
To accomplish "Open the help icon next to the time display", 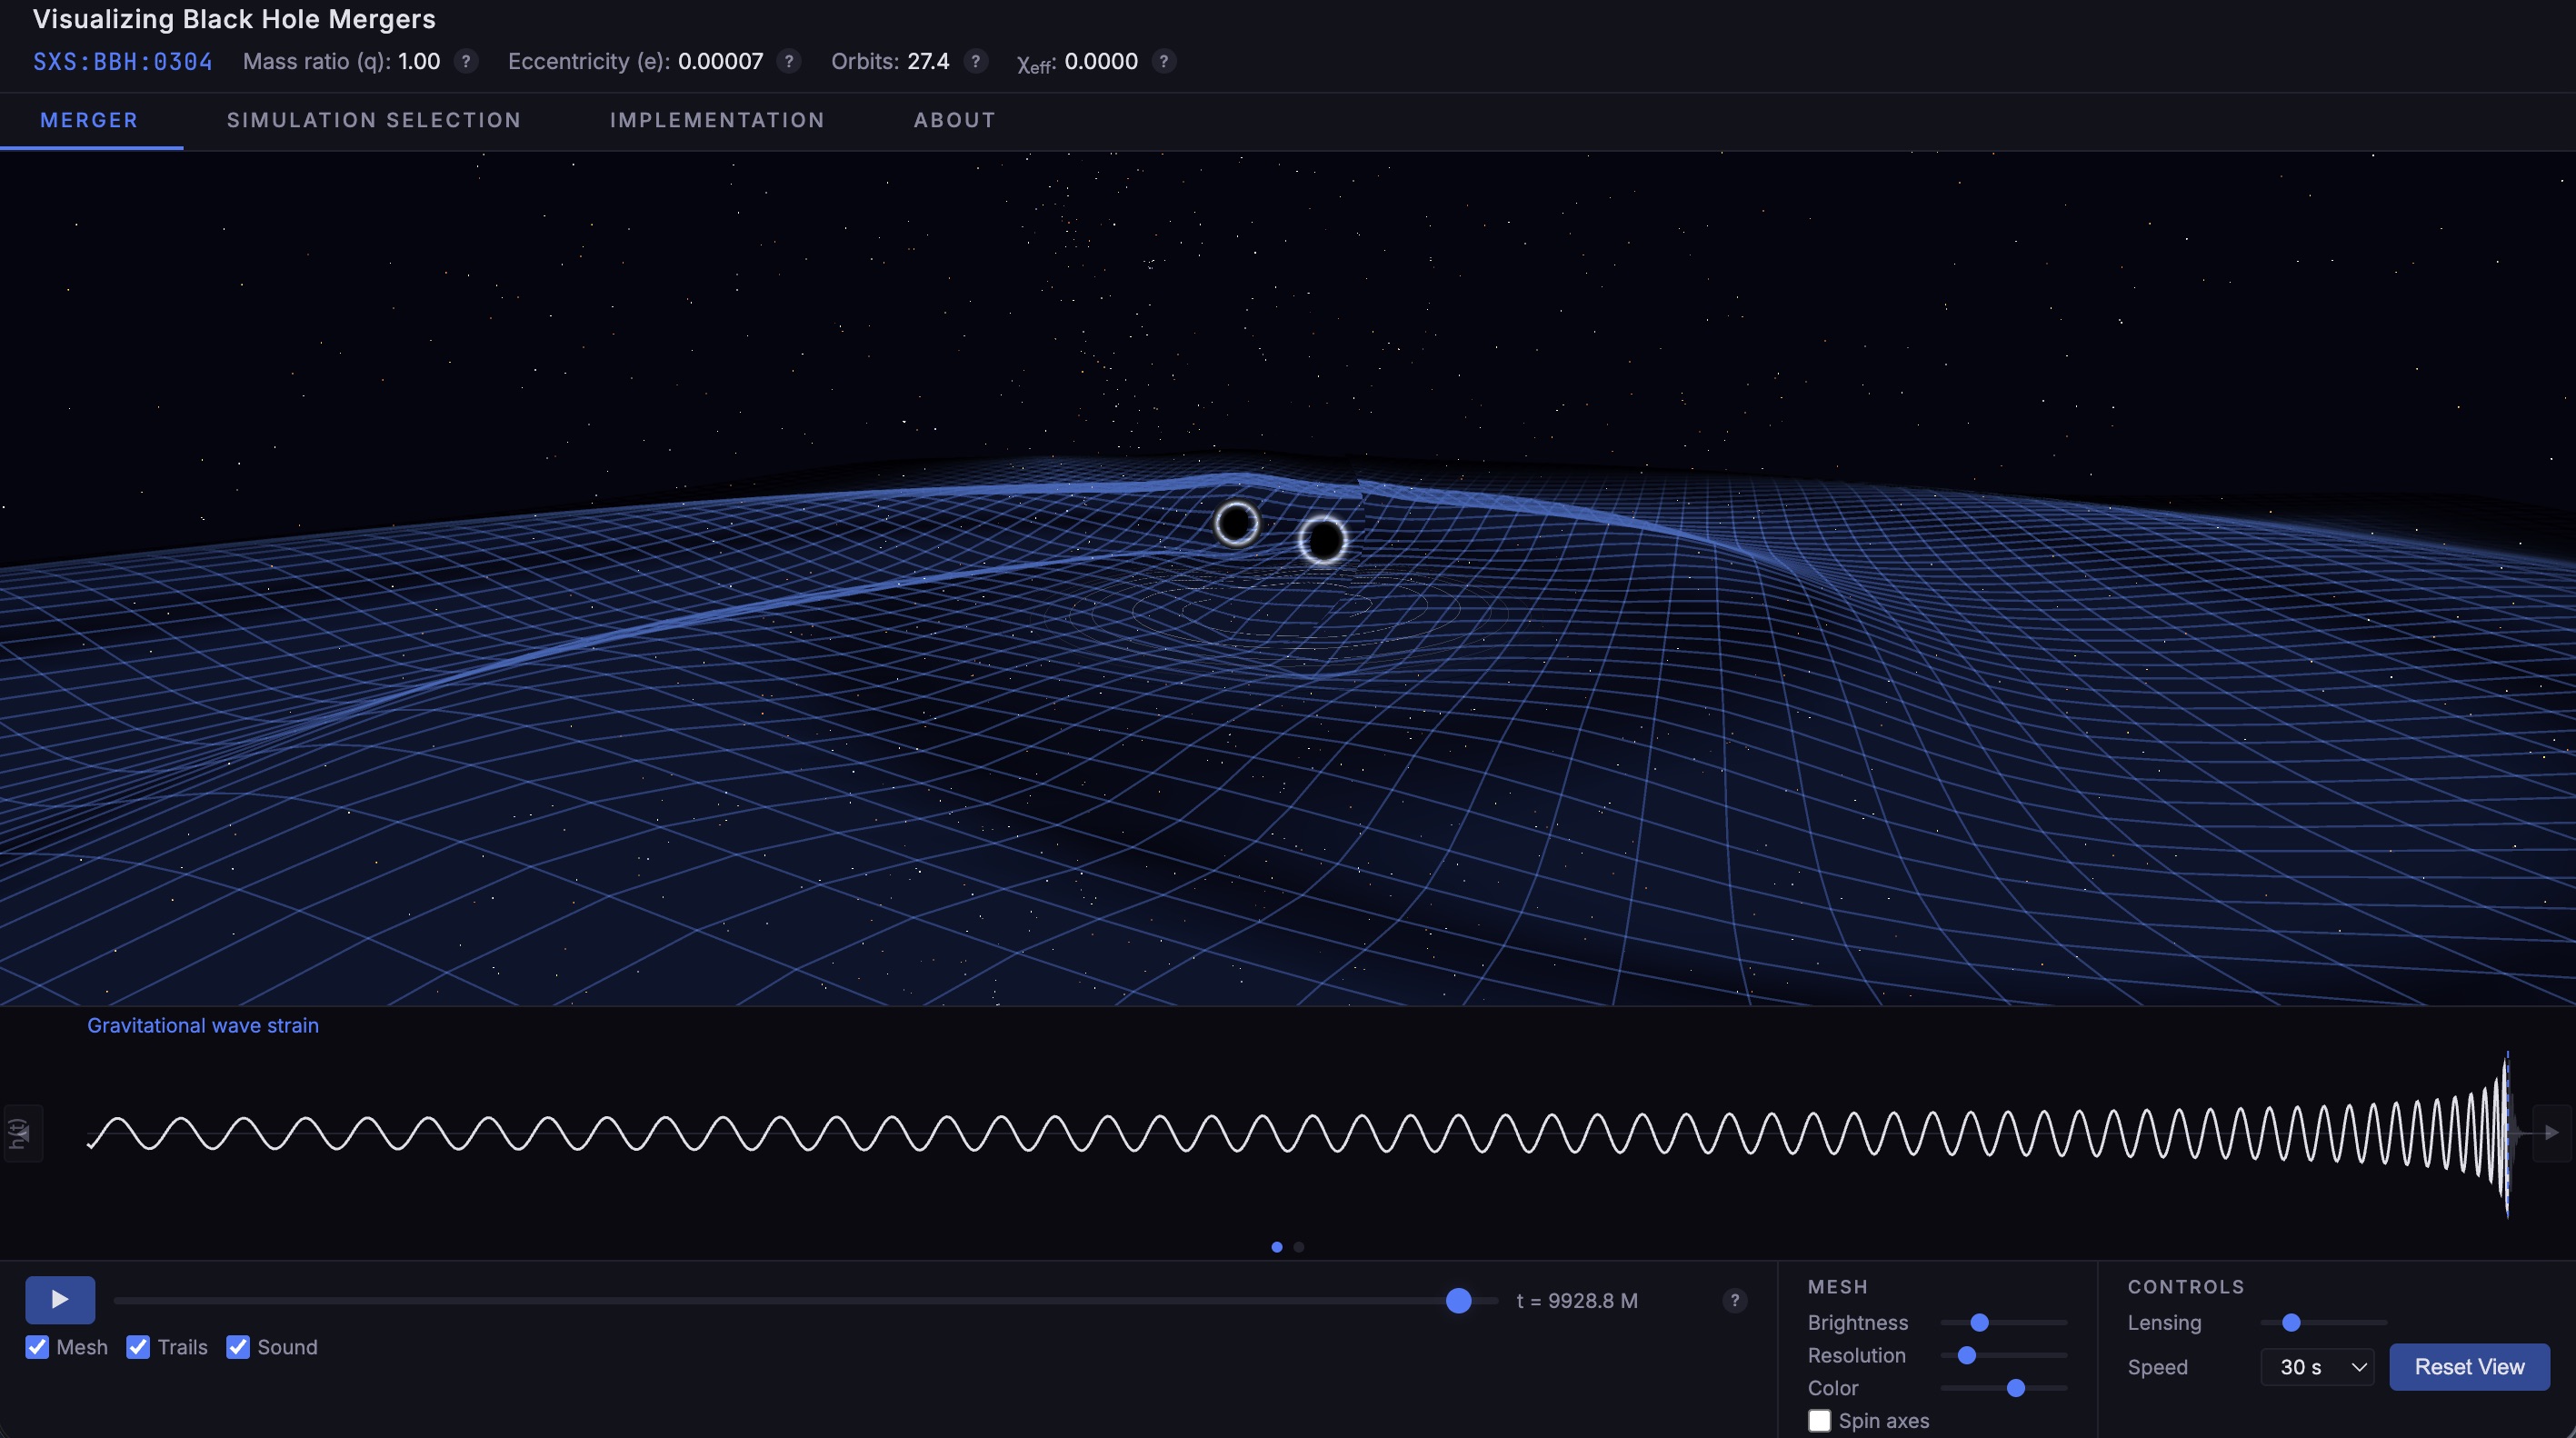I will pos(1734,1301).
